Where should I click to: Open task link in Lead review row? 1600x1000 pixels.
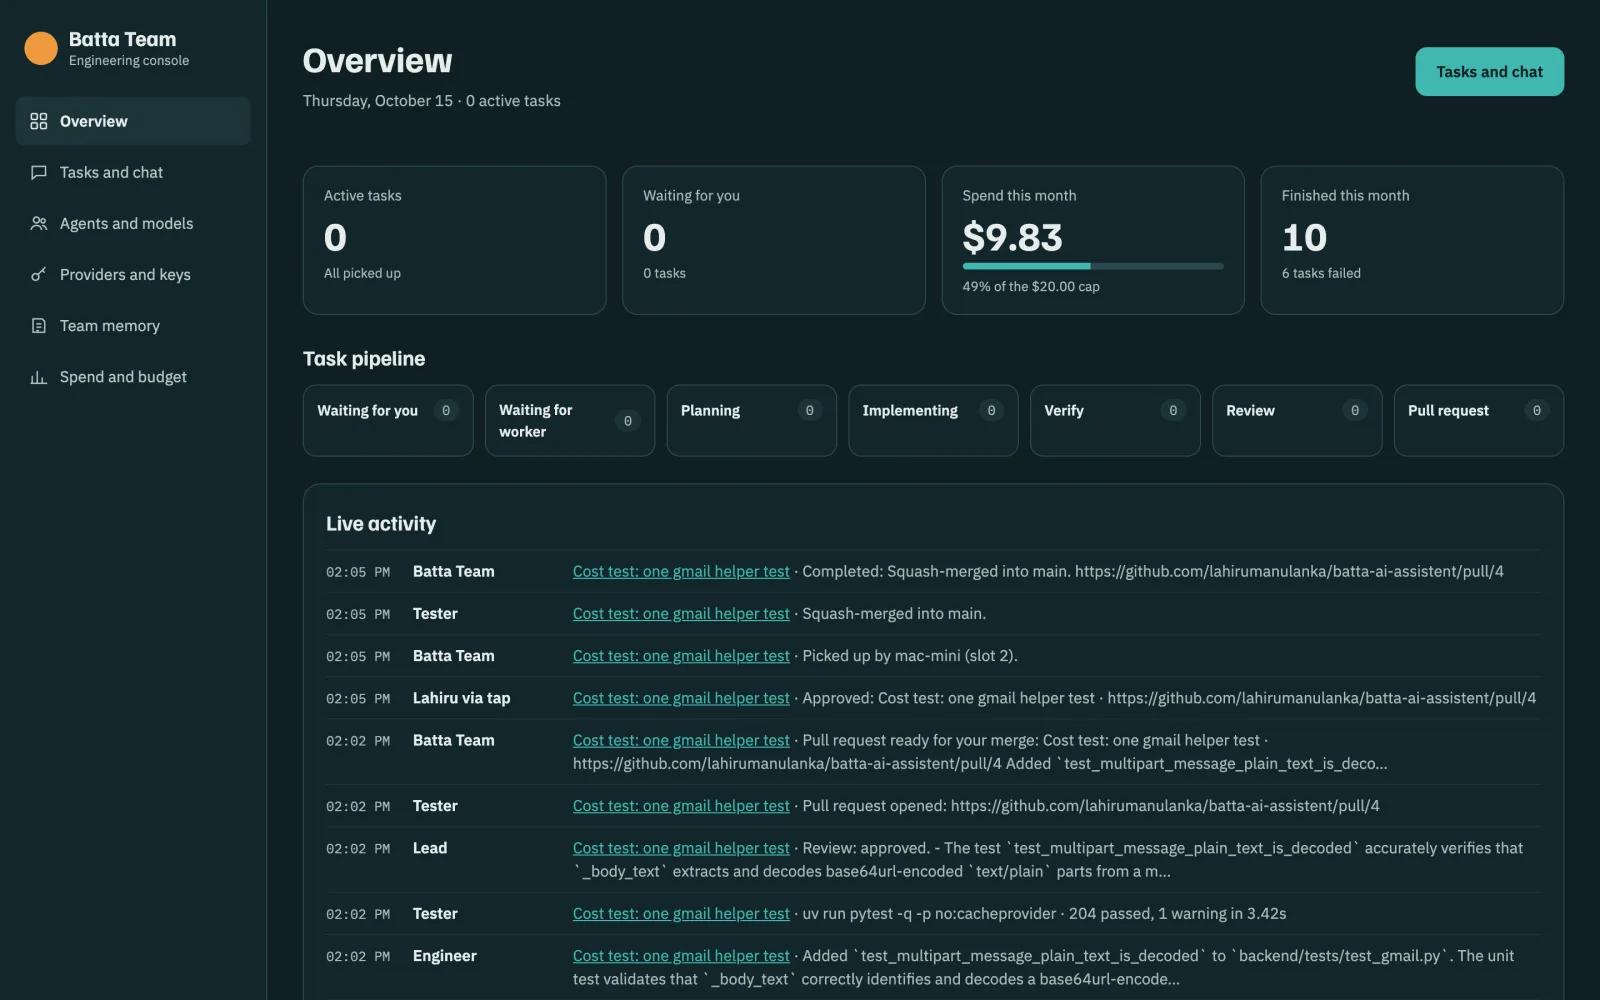coord(681,848)
